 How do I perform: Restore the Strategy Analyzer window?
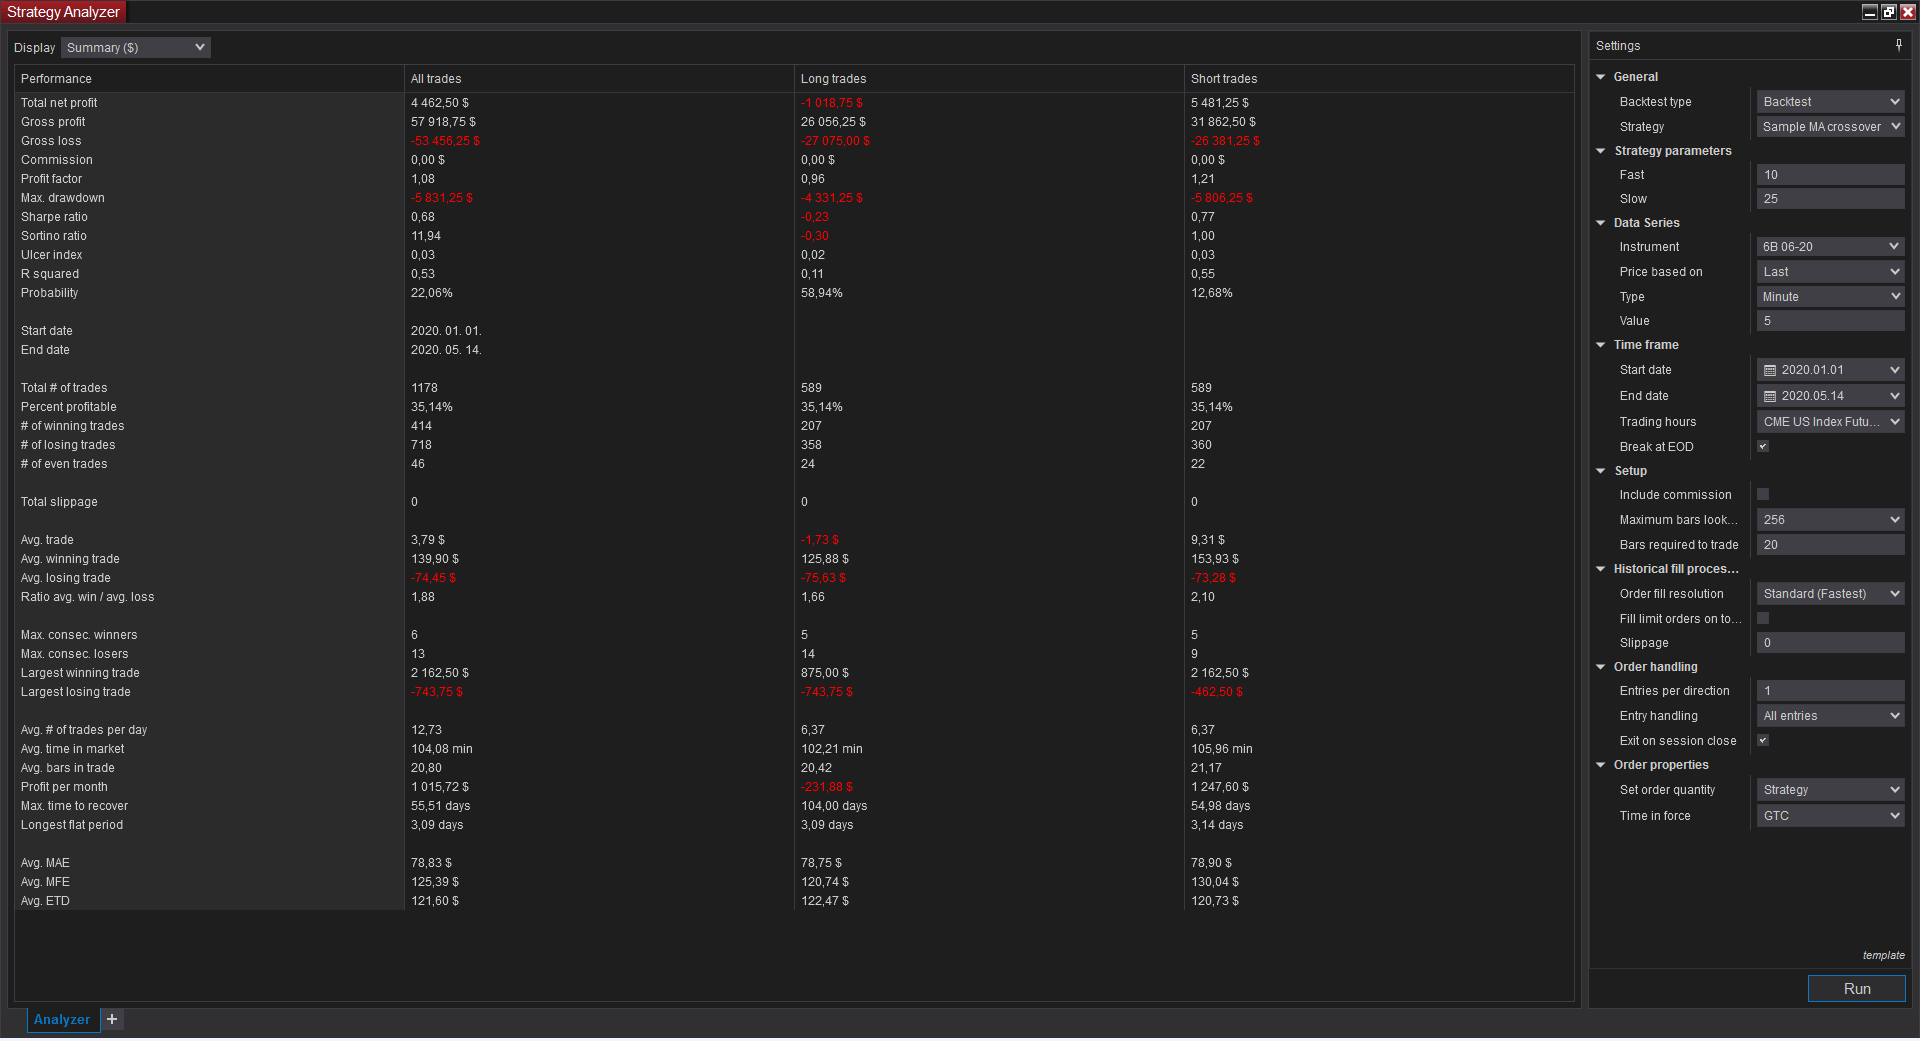tap(1888, 12)
